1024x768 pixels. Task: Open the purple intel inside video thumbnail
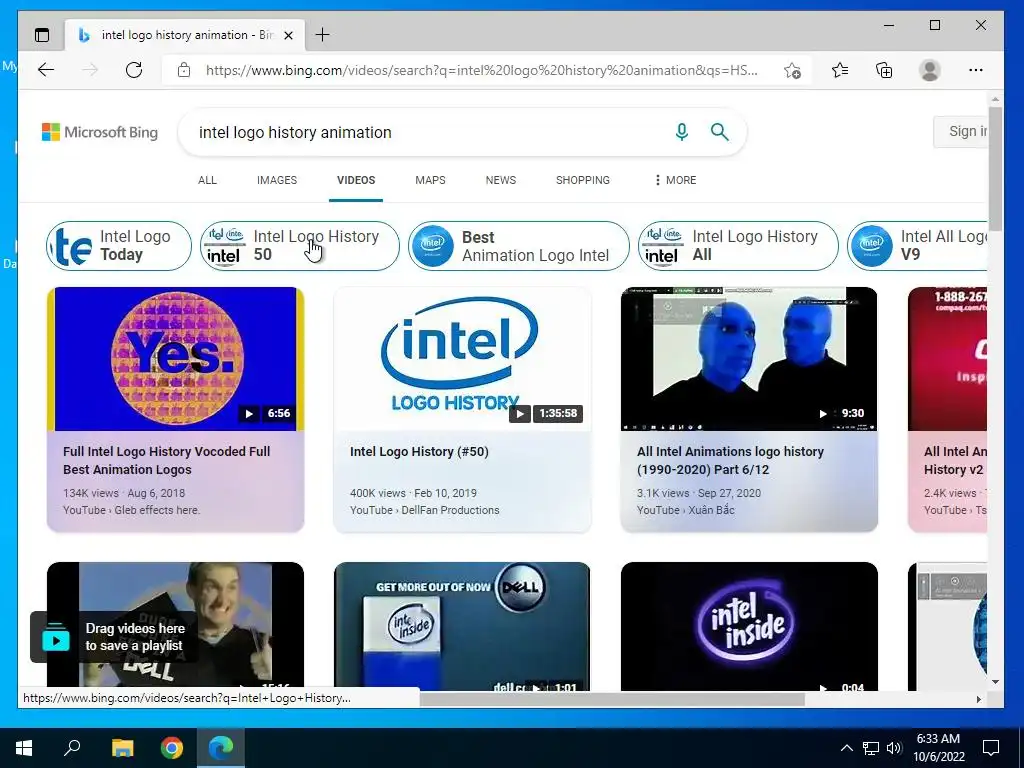749,626
